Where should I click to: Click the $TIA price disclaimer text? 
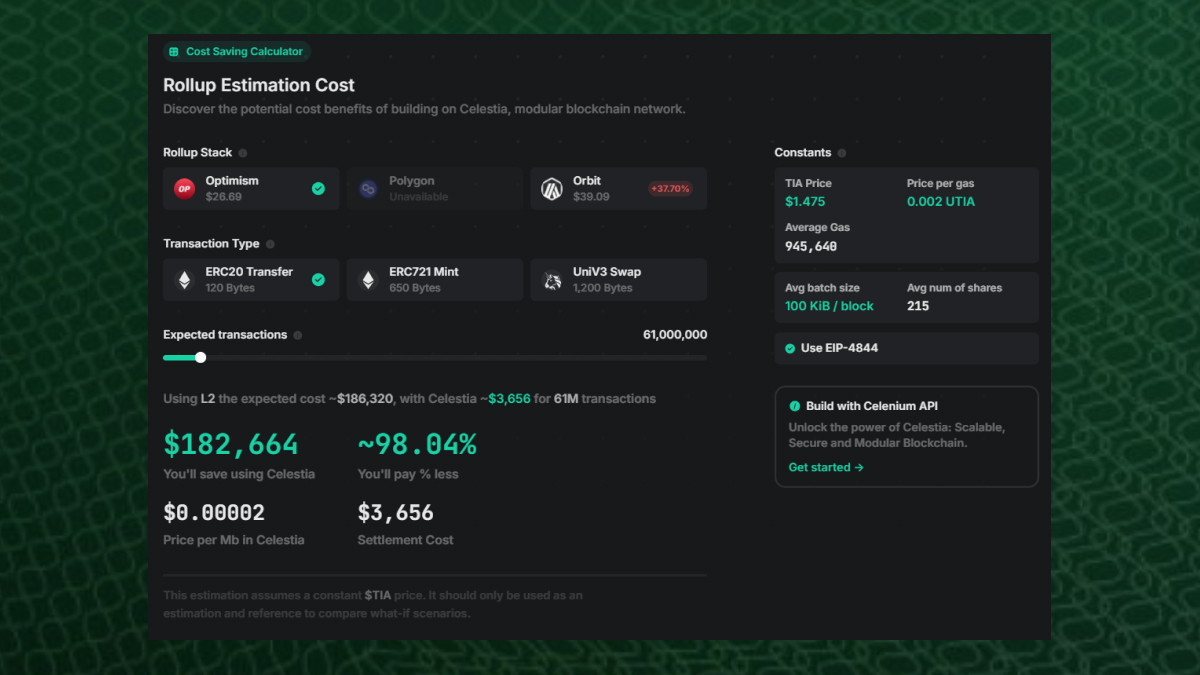coord(373,604)
